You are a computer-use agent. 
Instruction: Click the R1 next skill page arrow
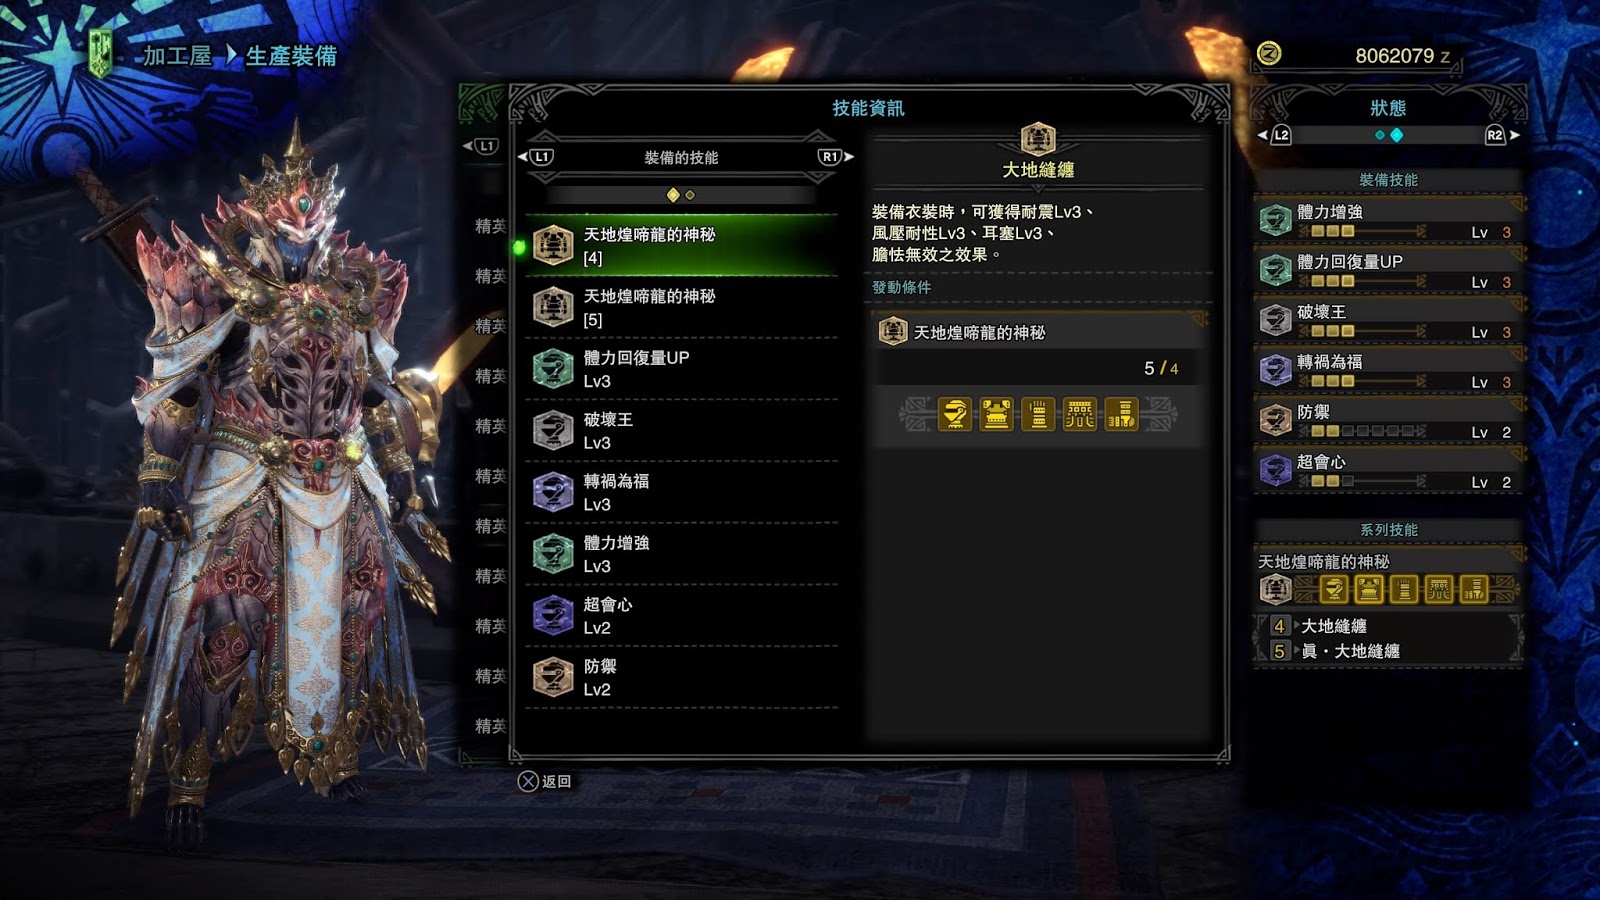(836, 157)
